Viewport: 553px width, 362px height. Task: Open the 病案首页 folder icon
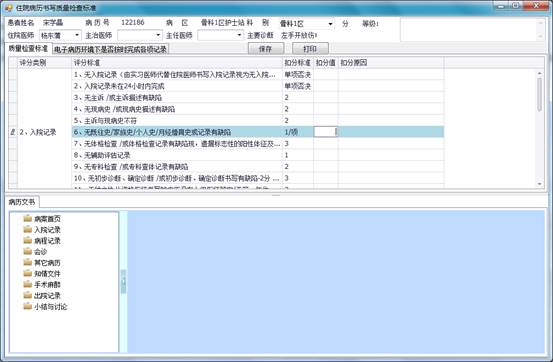28,218
